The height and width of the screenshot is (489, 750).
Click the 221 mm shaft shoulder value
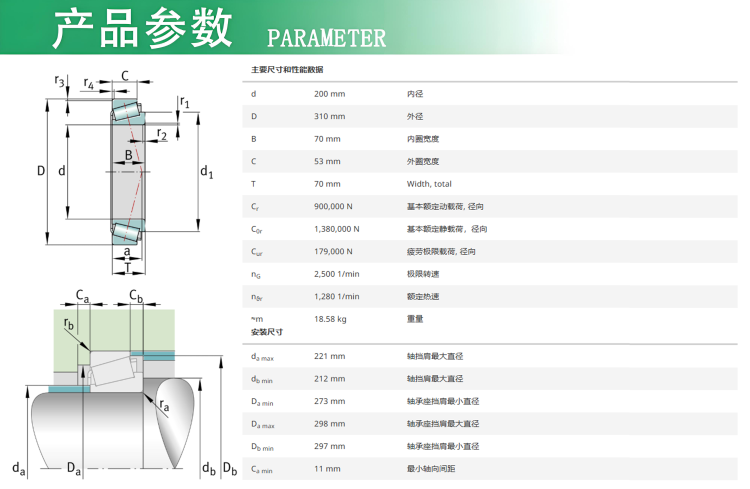click(329, 356)
